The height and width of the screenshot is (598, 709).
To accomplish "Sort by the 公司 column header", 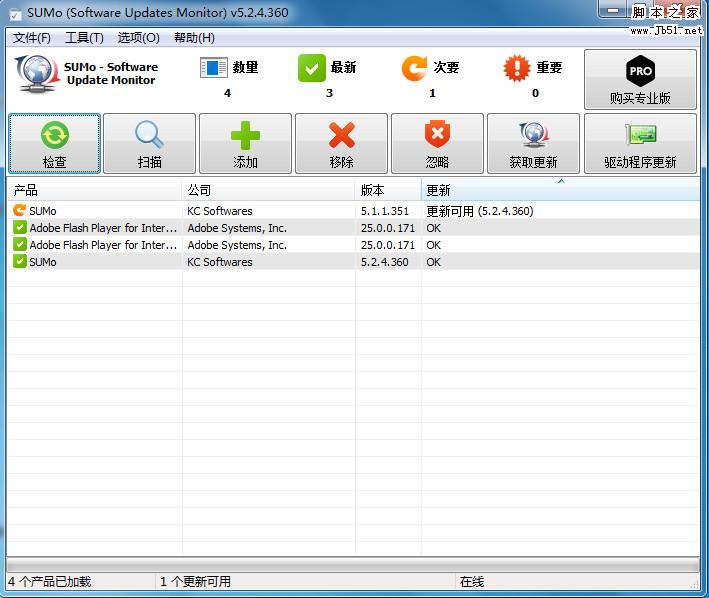I will tap(269, 190).
